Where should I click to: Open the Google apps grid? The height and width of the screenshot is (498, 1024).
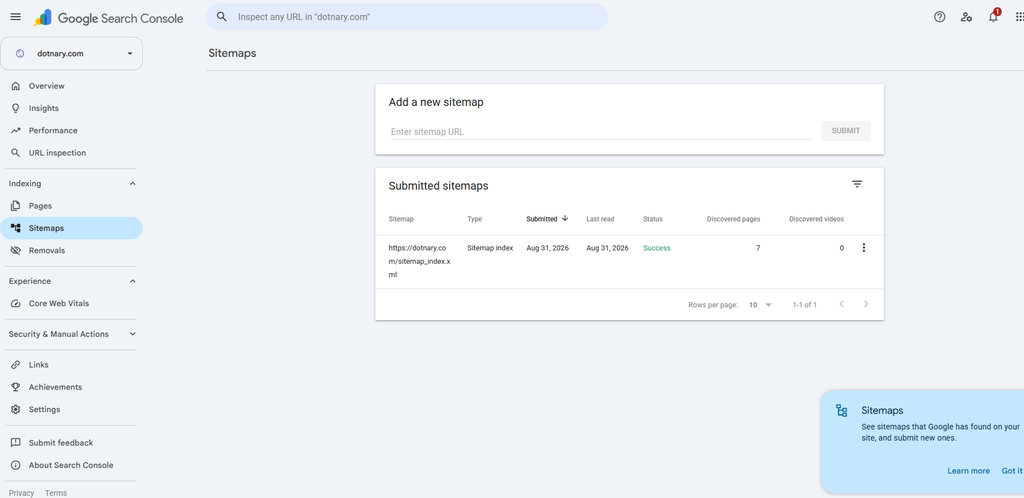(1020, 17)
